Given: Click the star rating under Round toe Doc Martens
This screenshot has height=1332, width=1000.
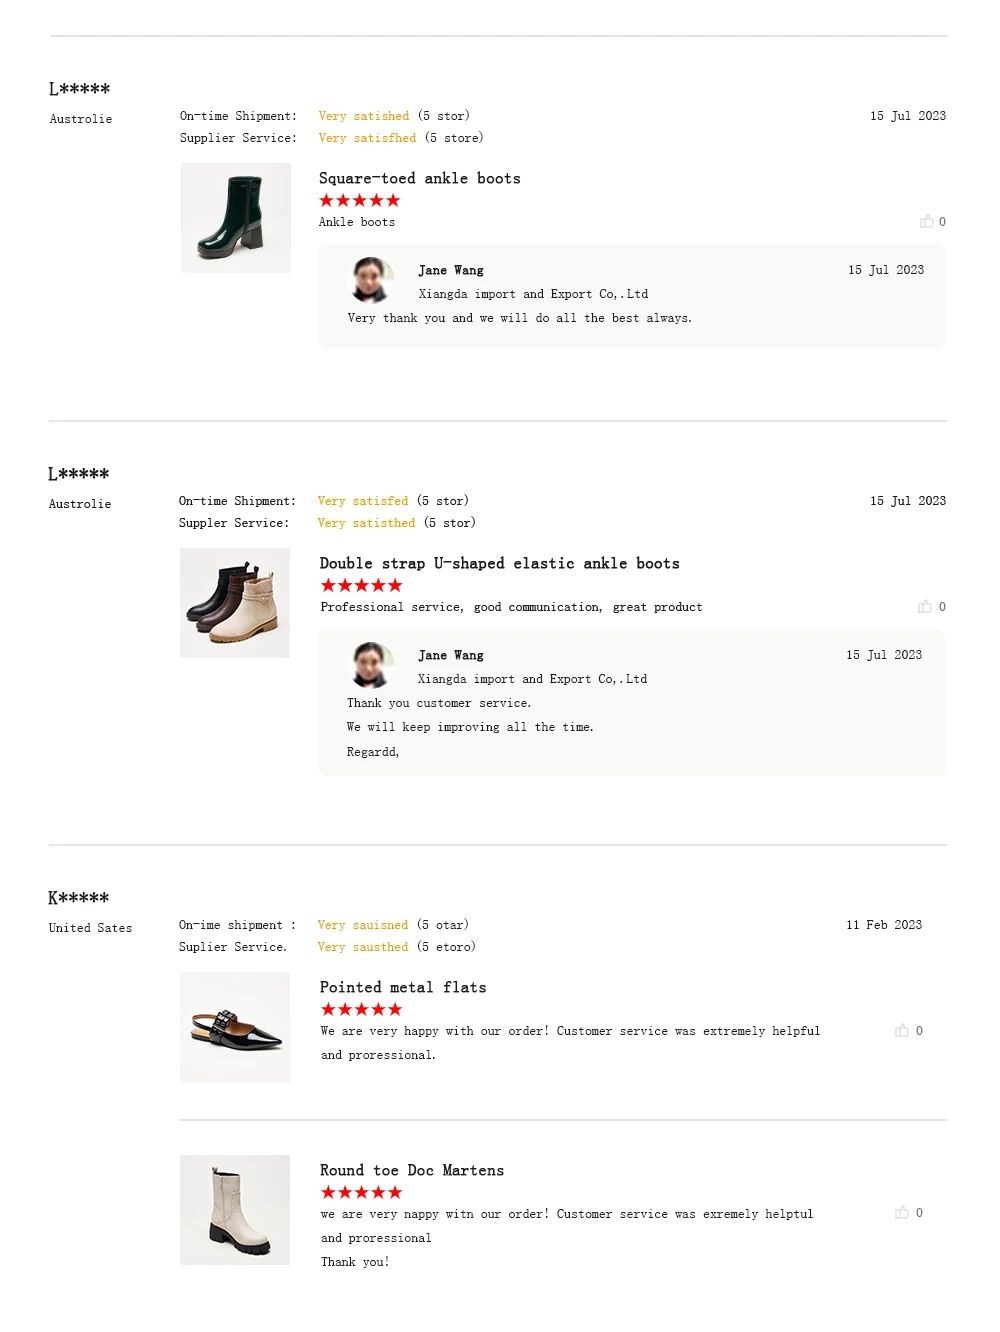Looking at the screenshot, I should [361, 1192].
